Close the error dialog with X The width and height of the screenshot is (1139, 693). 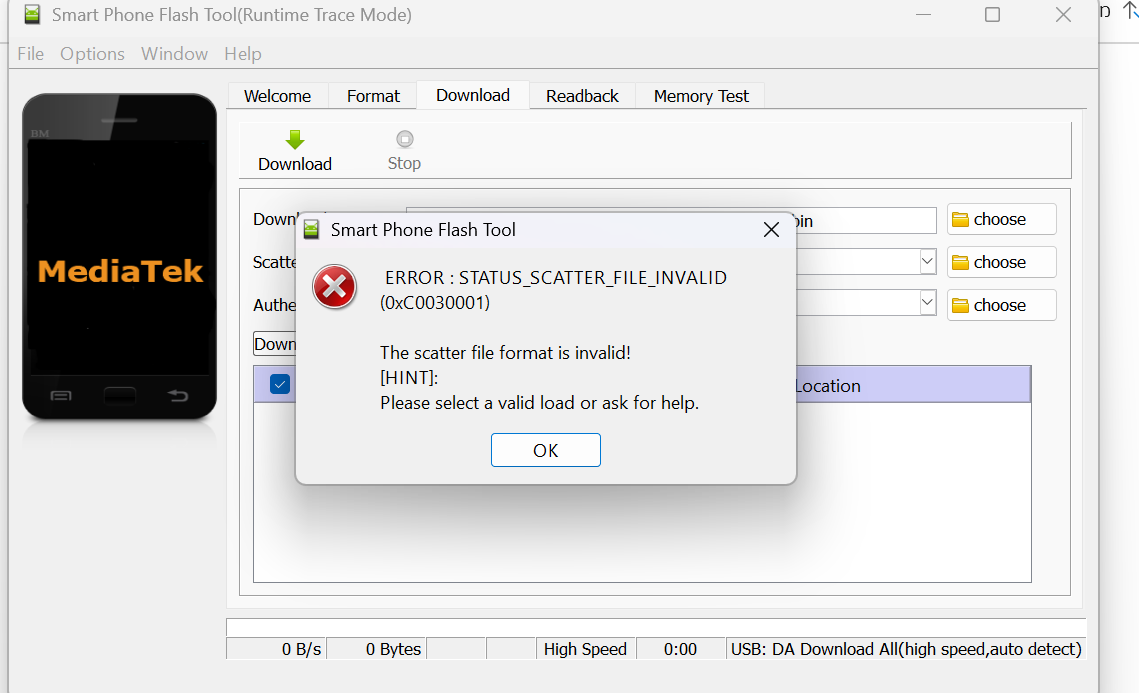click(771, 230)
